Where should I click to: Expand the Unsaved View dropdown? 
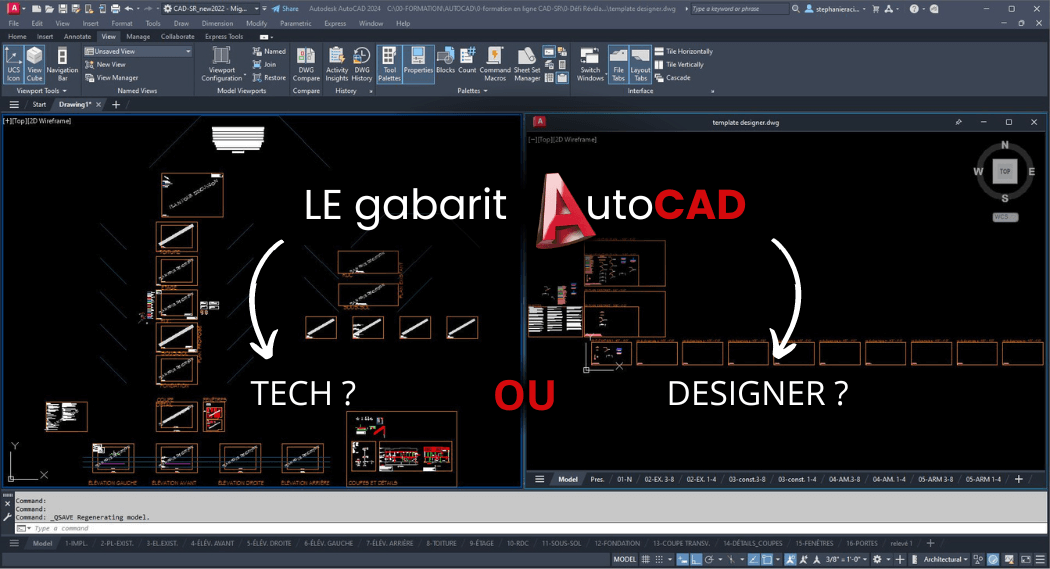click(x=138, y=51)
